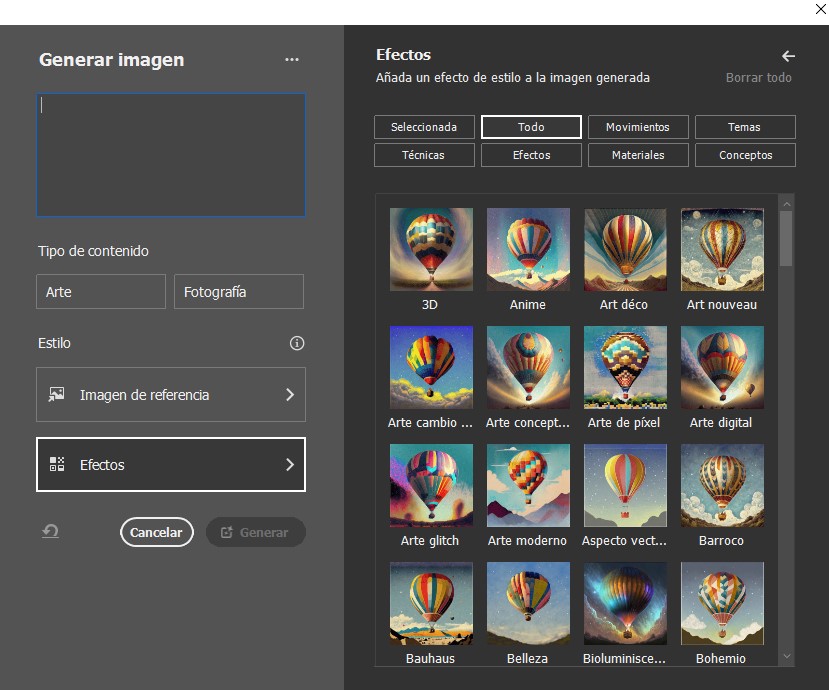Expand Imagen de referencia chevron

(290, 395)
